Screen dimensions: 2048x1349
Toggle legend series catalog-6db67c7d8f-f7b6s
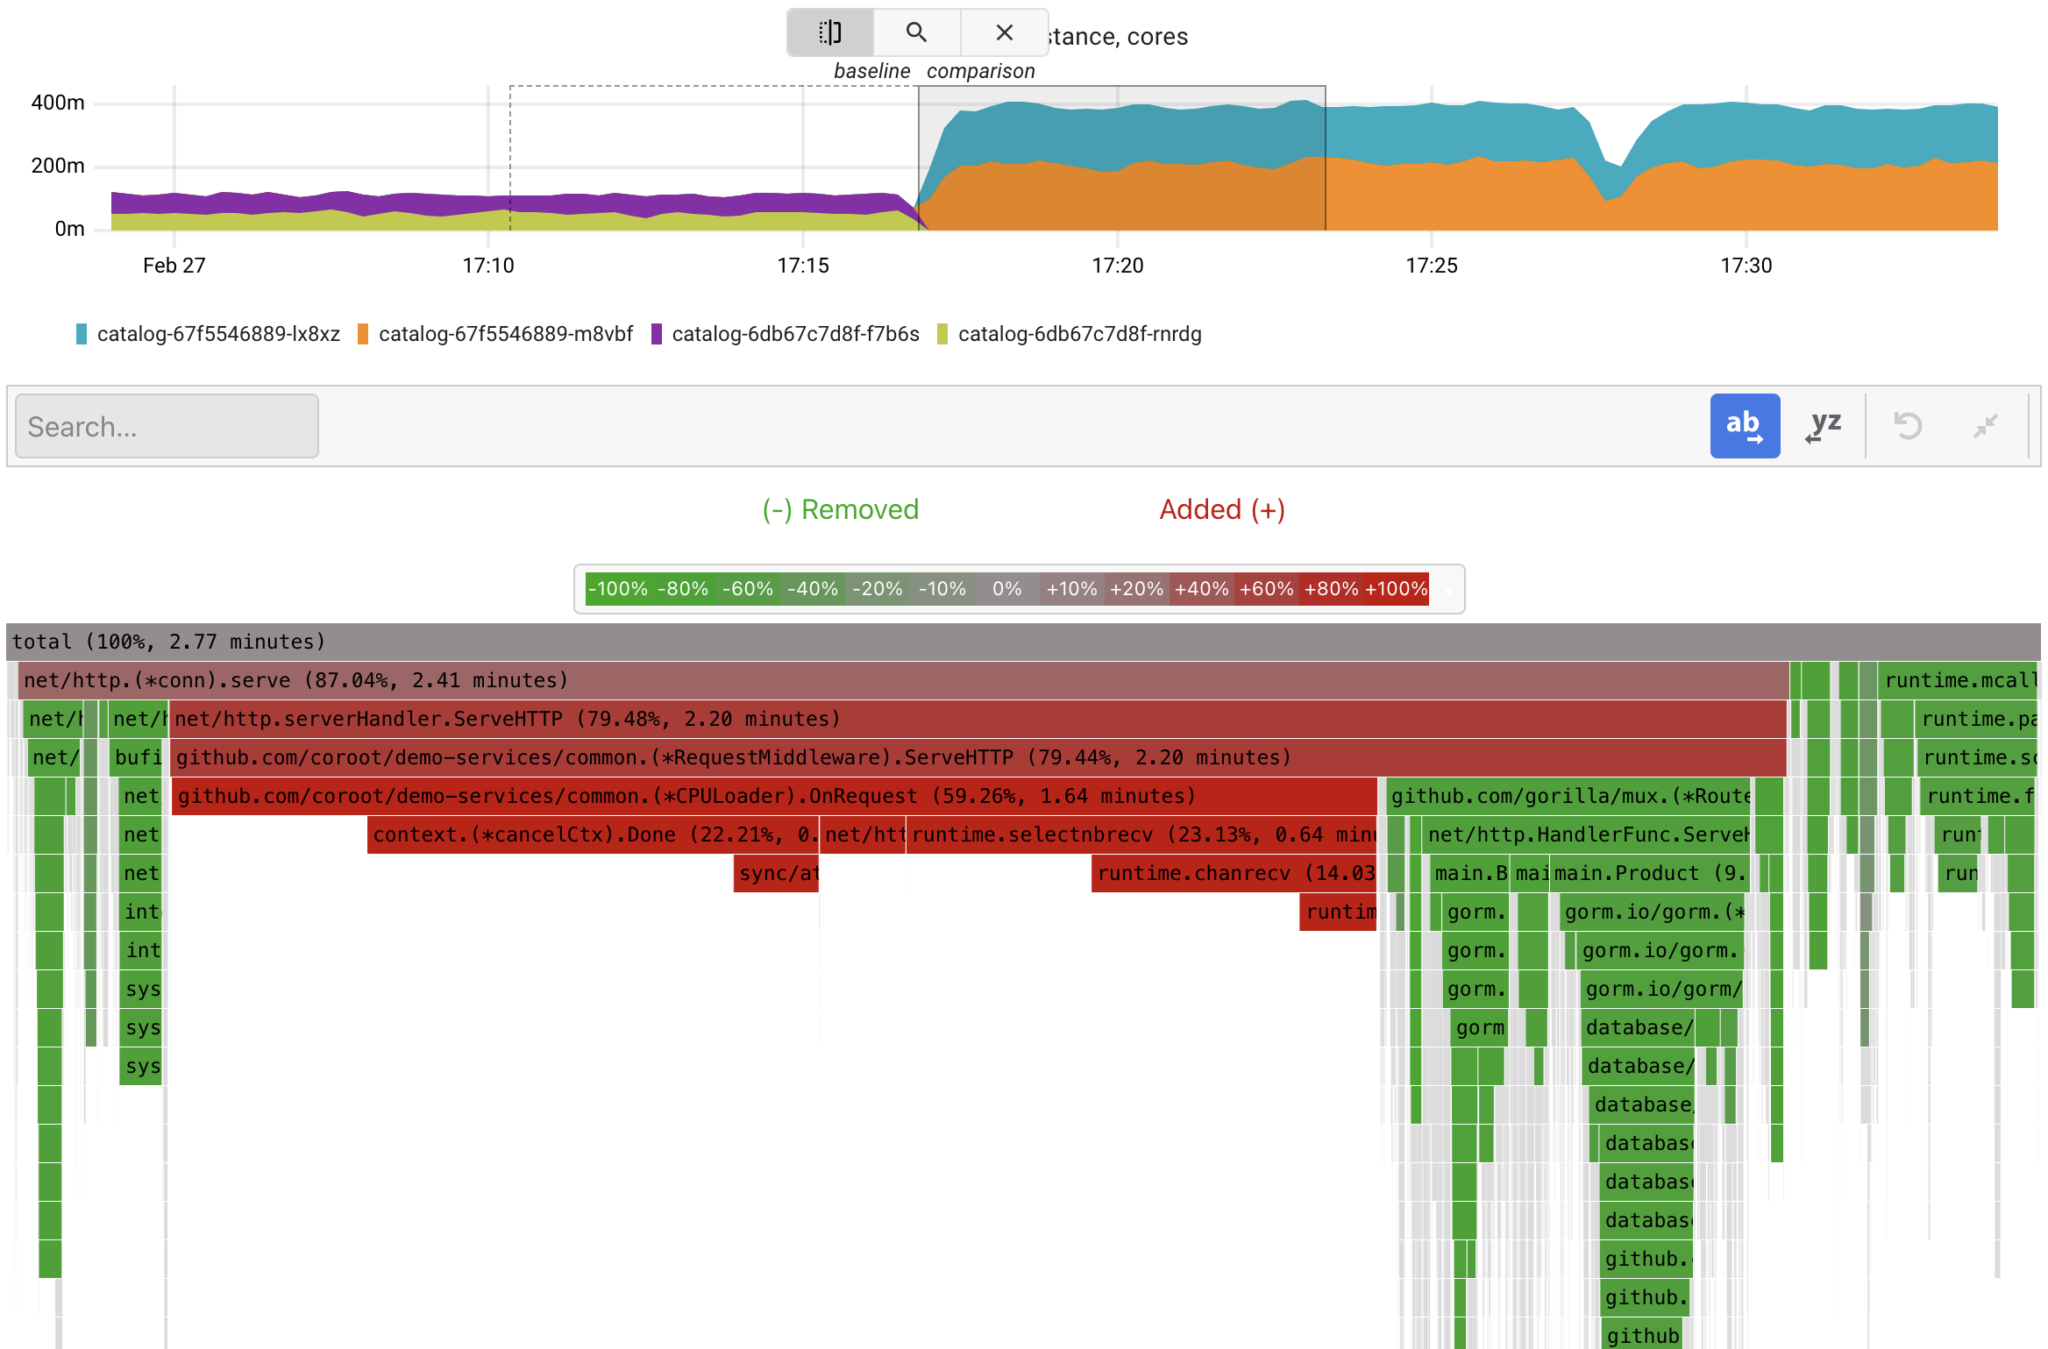794,334
